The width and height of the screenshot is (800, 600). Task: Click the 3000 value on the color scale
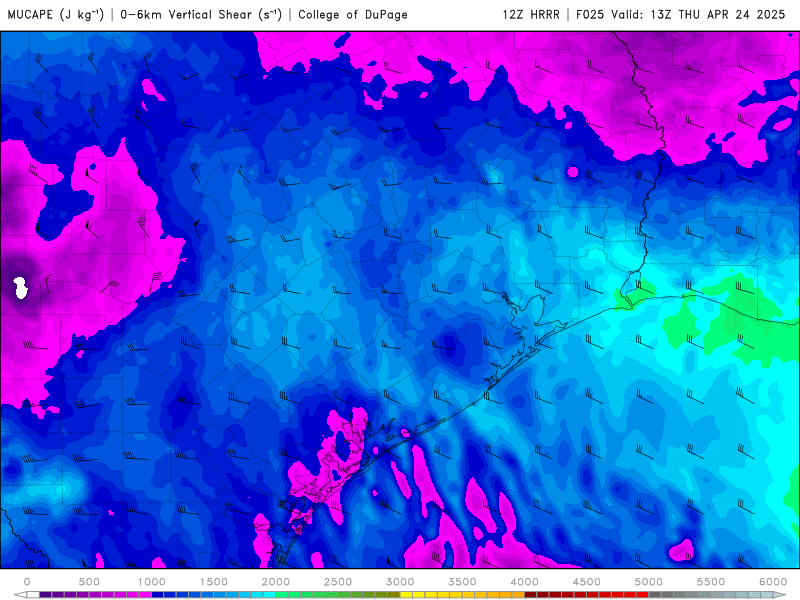(400, 582)
